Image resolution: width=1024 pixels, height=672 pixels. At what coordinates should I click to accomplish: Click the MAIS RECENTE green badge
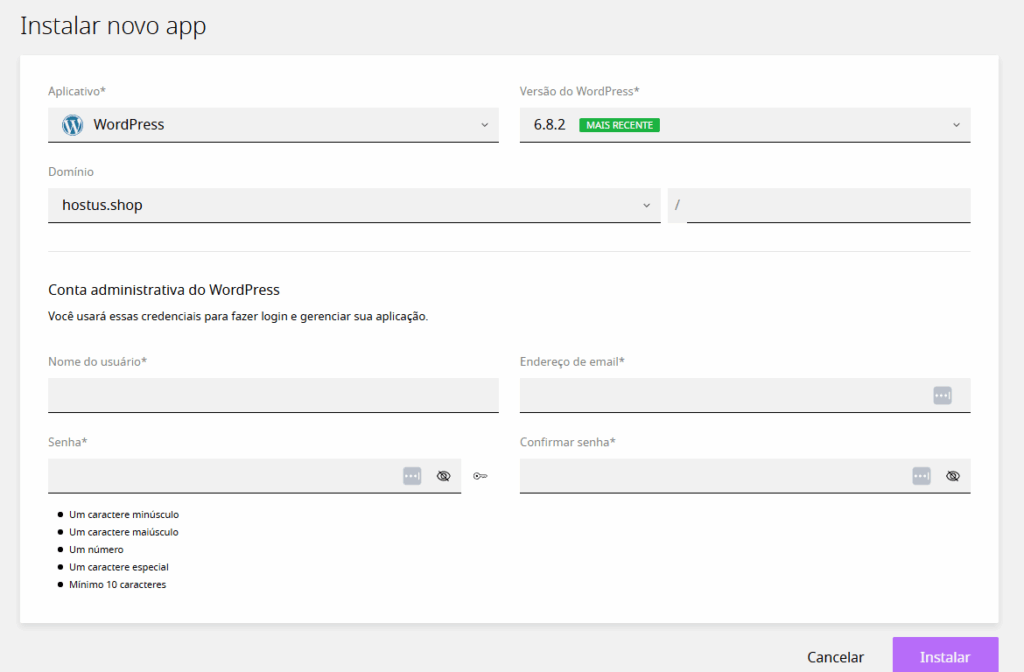coord(619,125)
